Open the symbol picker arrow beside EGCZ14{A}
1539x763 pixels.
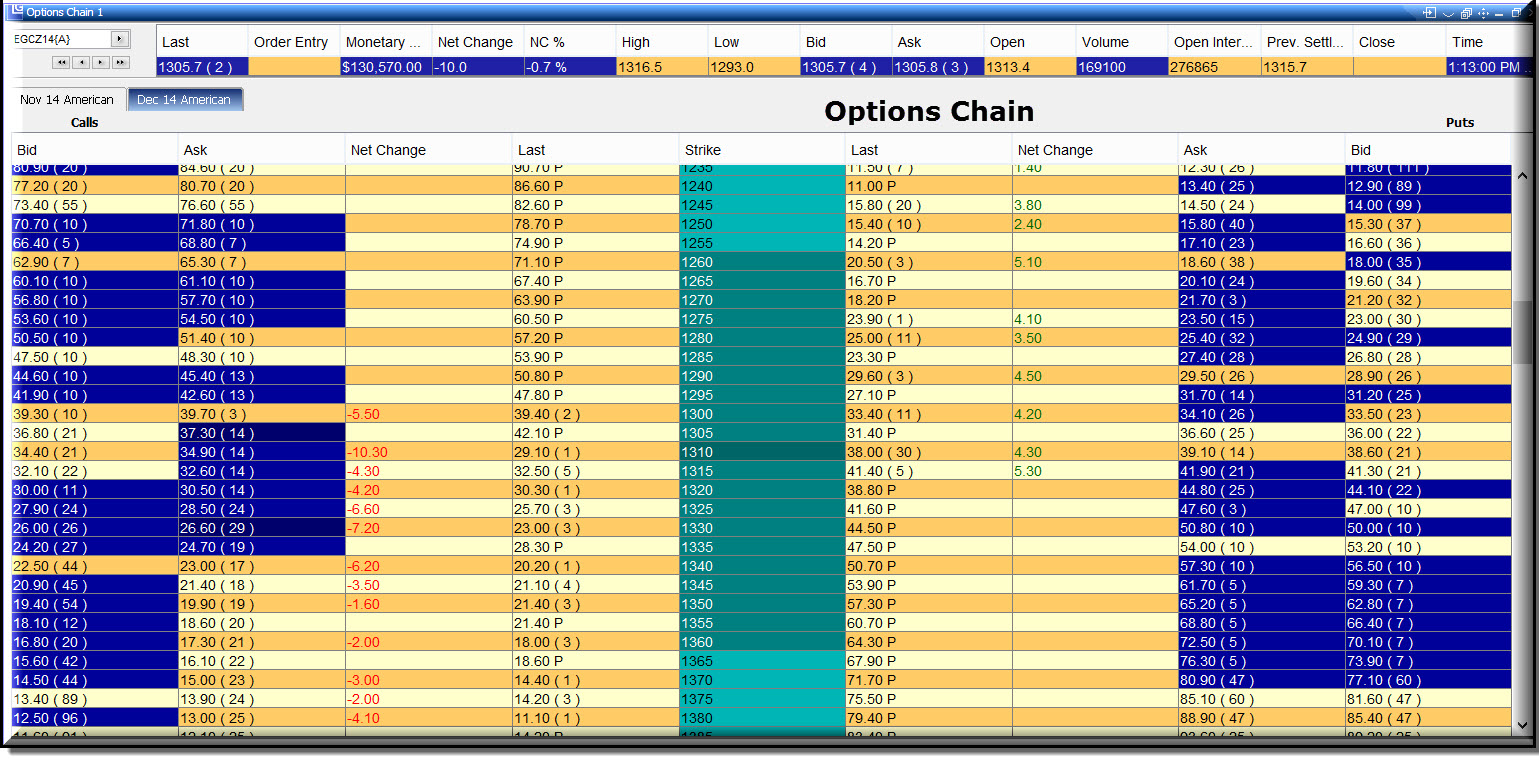tap(120, 39)
